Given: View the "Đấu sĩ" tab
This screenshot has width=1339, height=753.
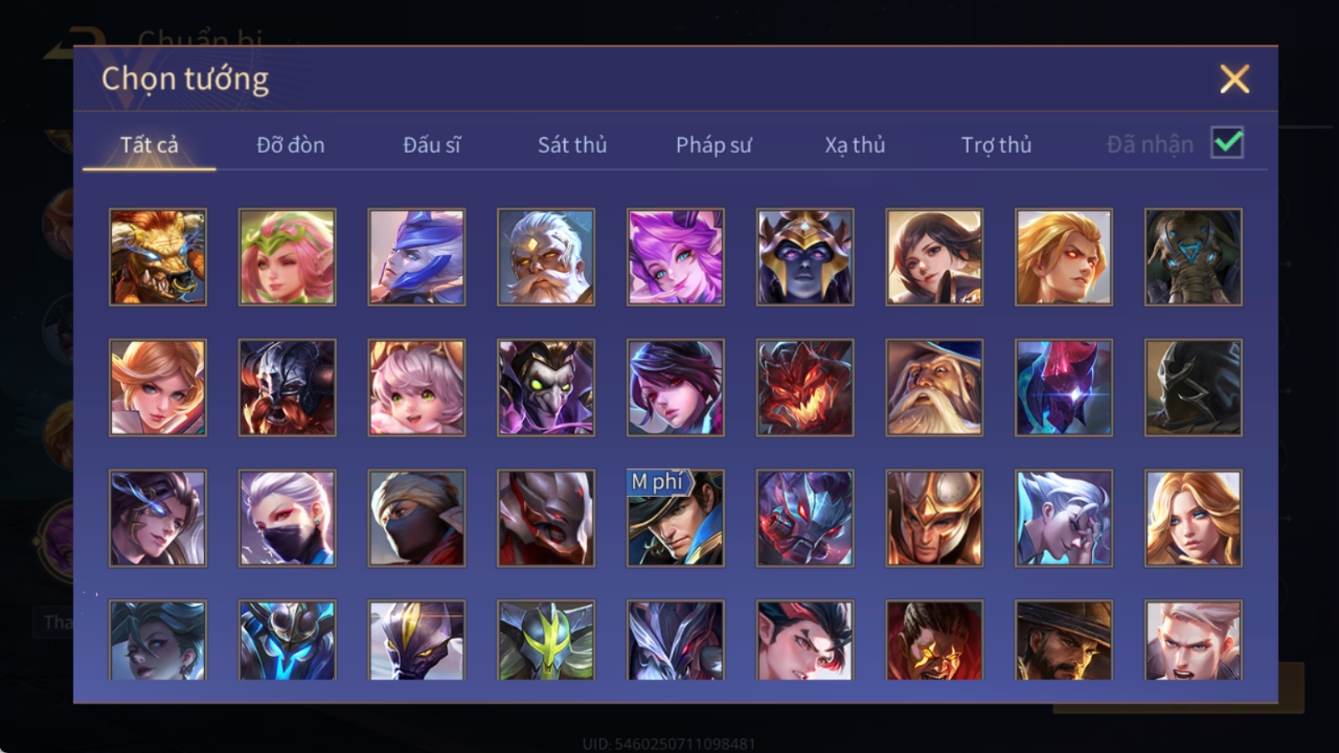Looking at the screenshot, I should [432, 145].
